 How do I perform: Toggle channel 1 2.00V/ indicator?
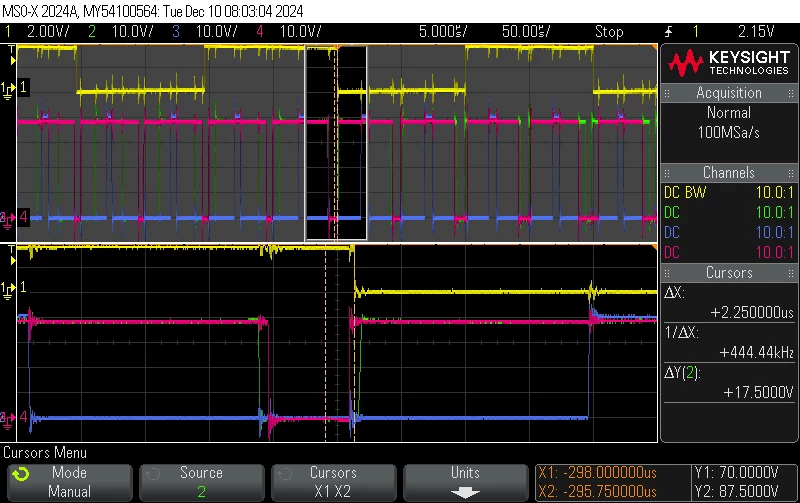38,32
